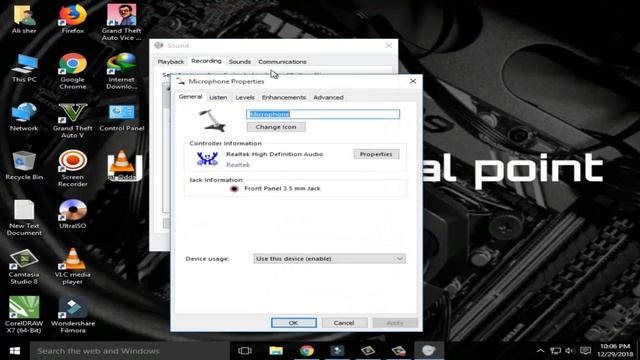640x360 pixels.
Task: Launch Grand Theft Auto V shortcut
Action: click(73, 120)
